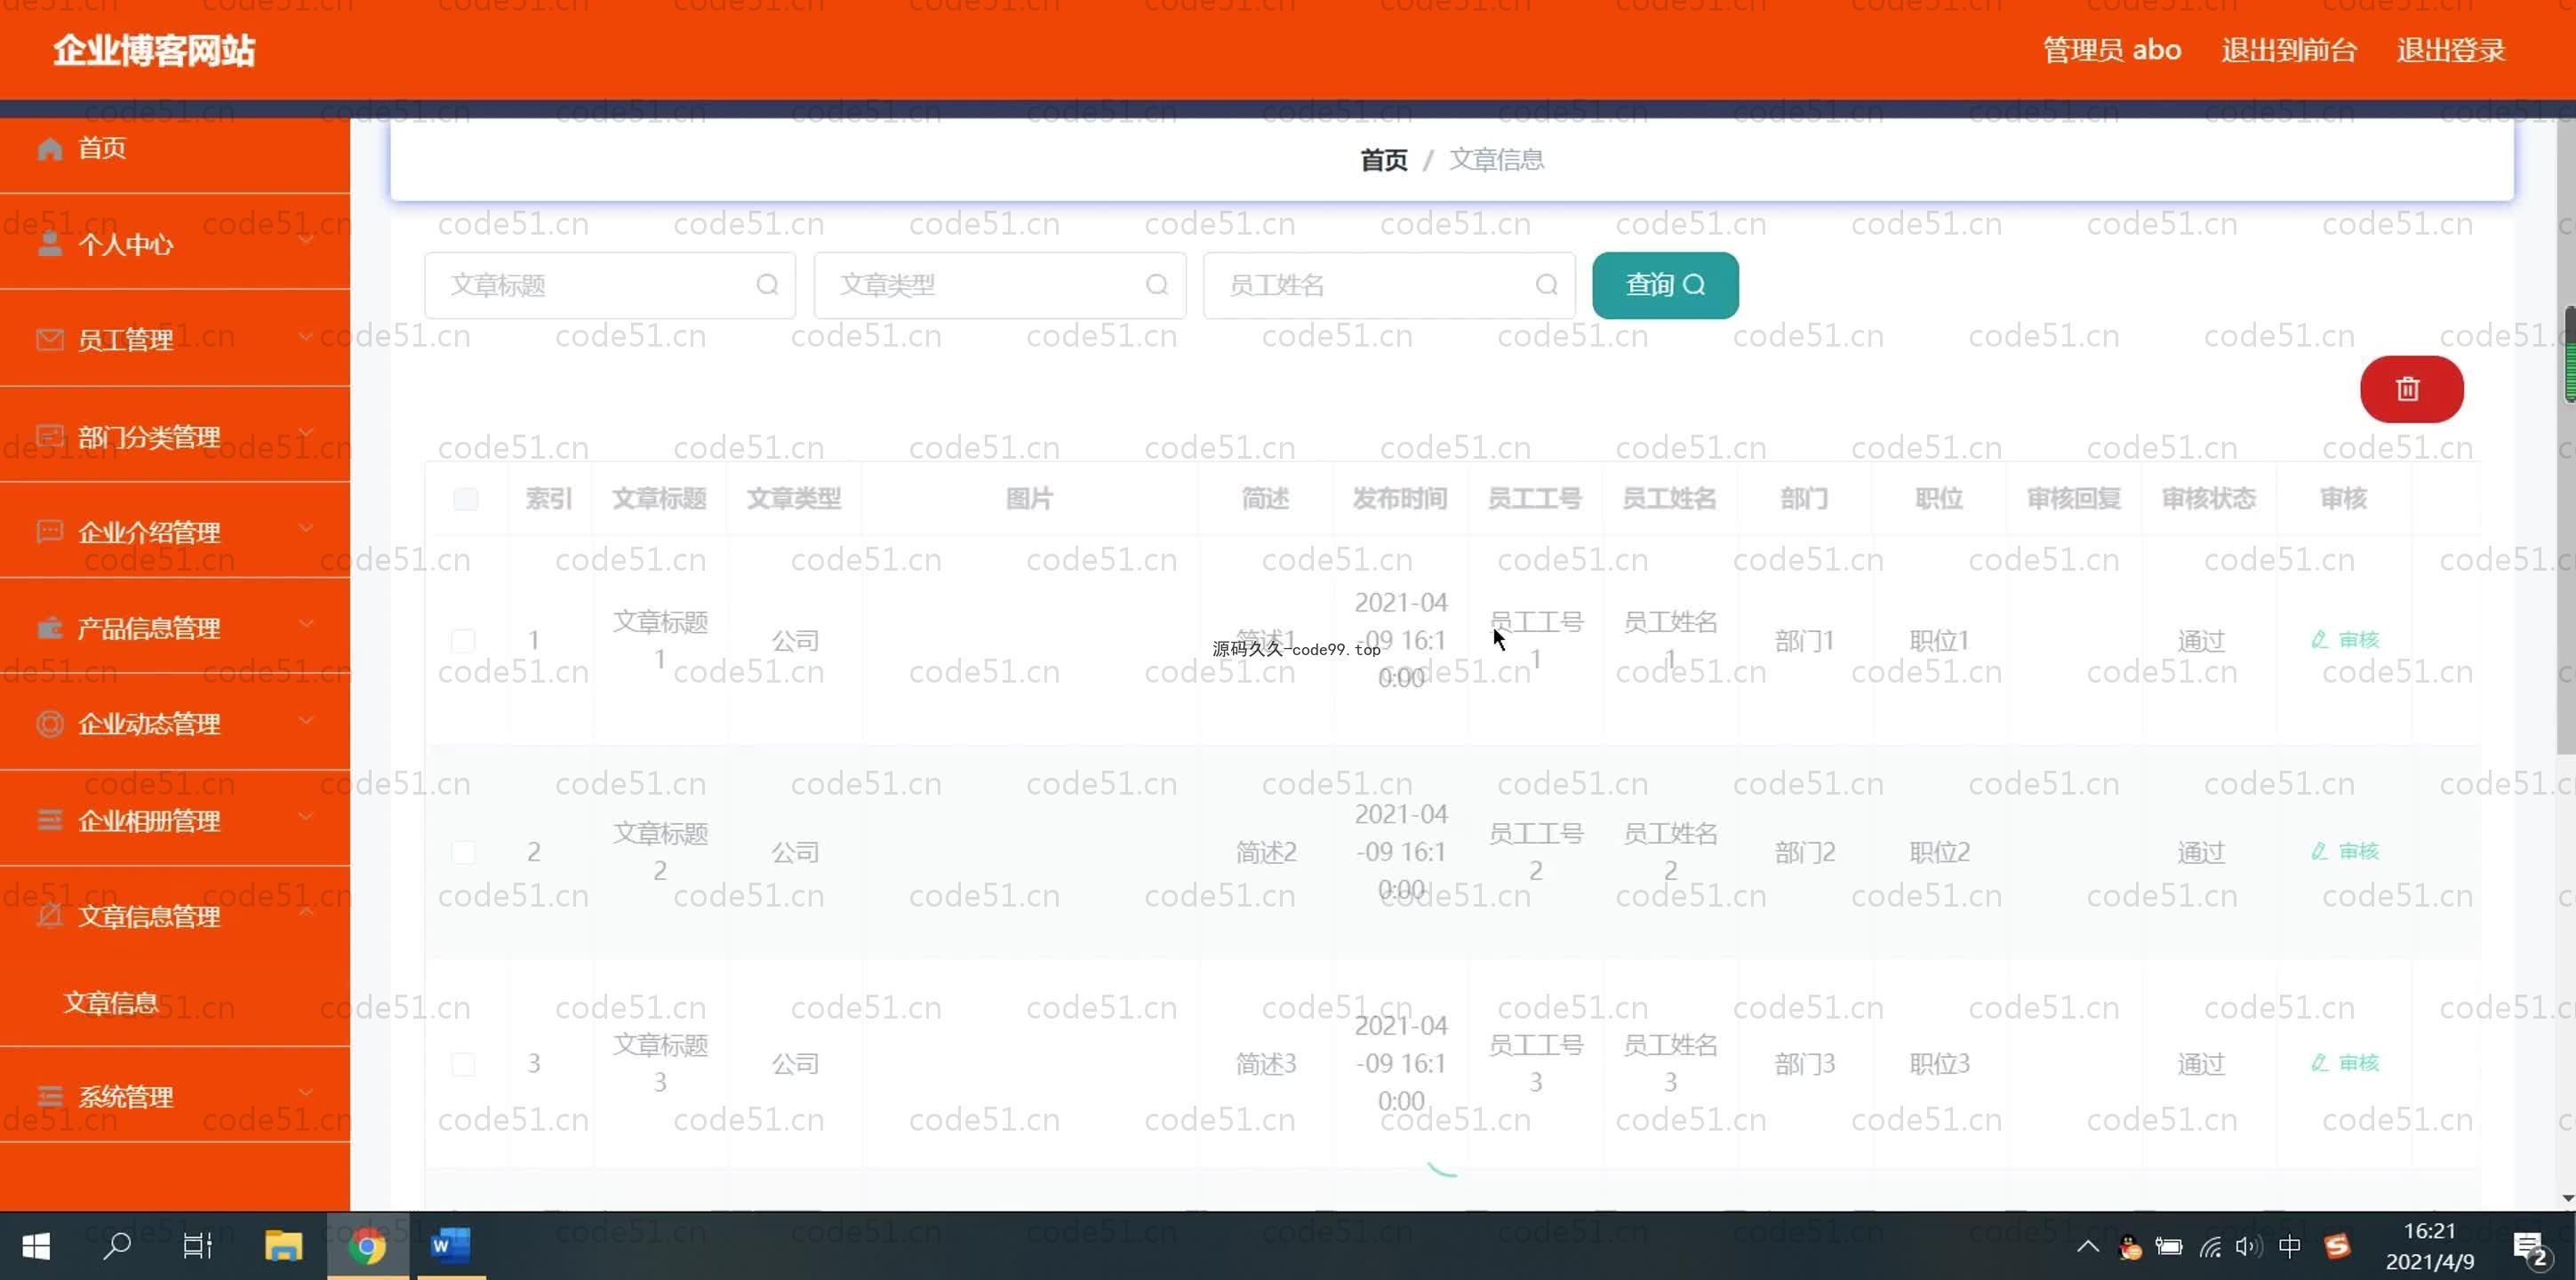Click 审核 for row 文章标题1

tap(2345, 640)
